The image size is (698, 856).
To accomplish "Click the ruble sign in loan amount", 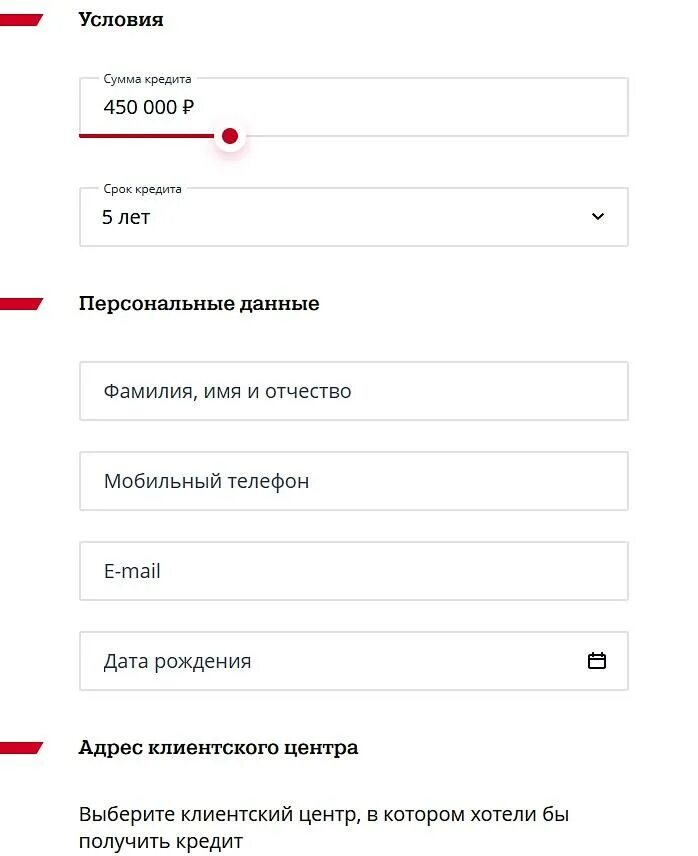I will pyautogui.click(x=188, y=107).
